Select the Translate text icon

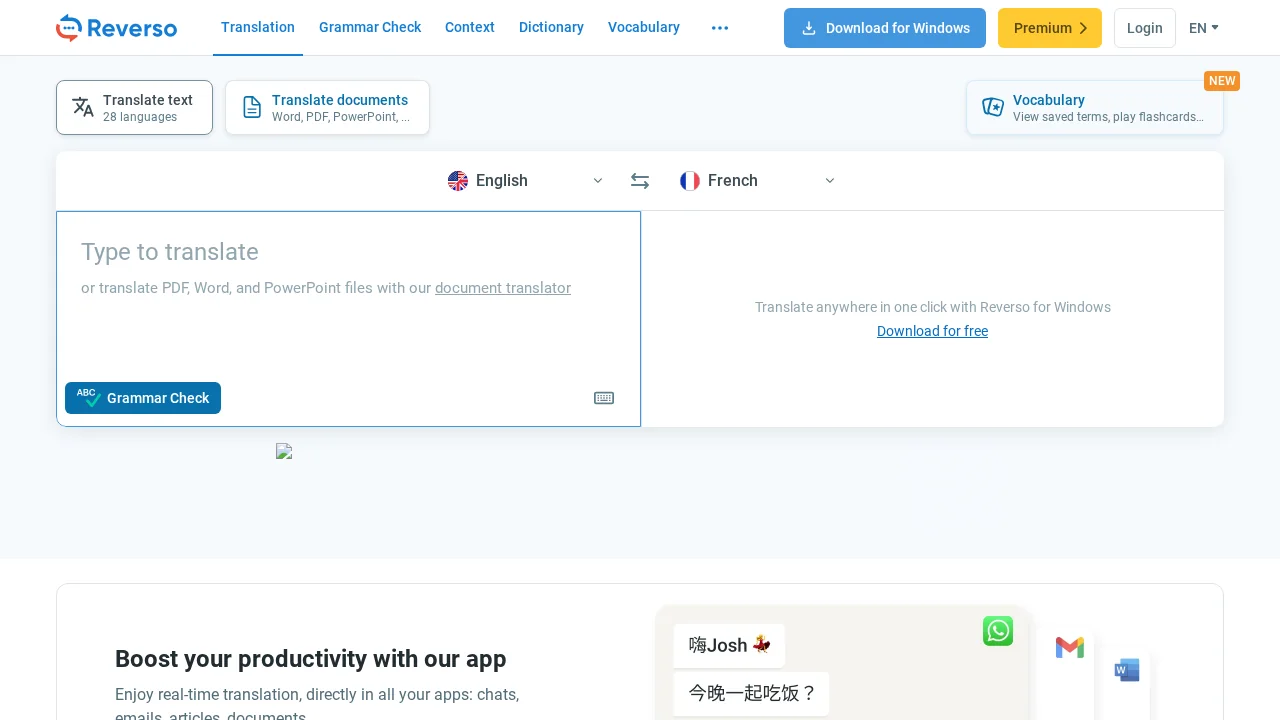(x=84, y=107)
